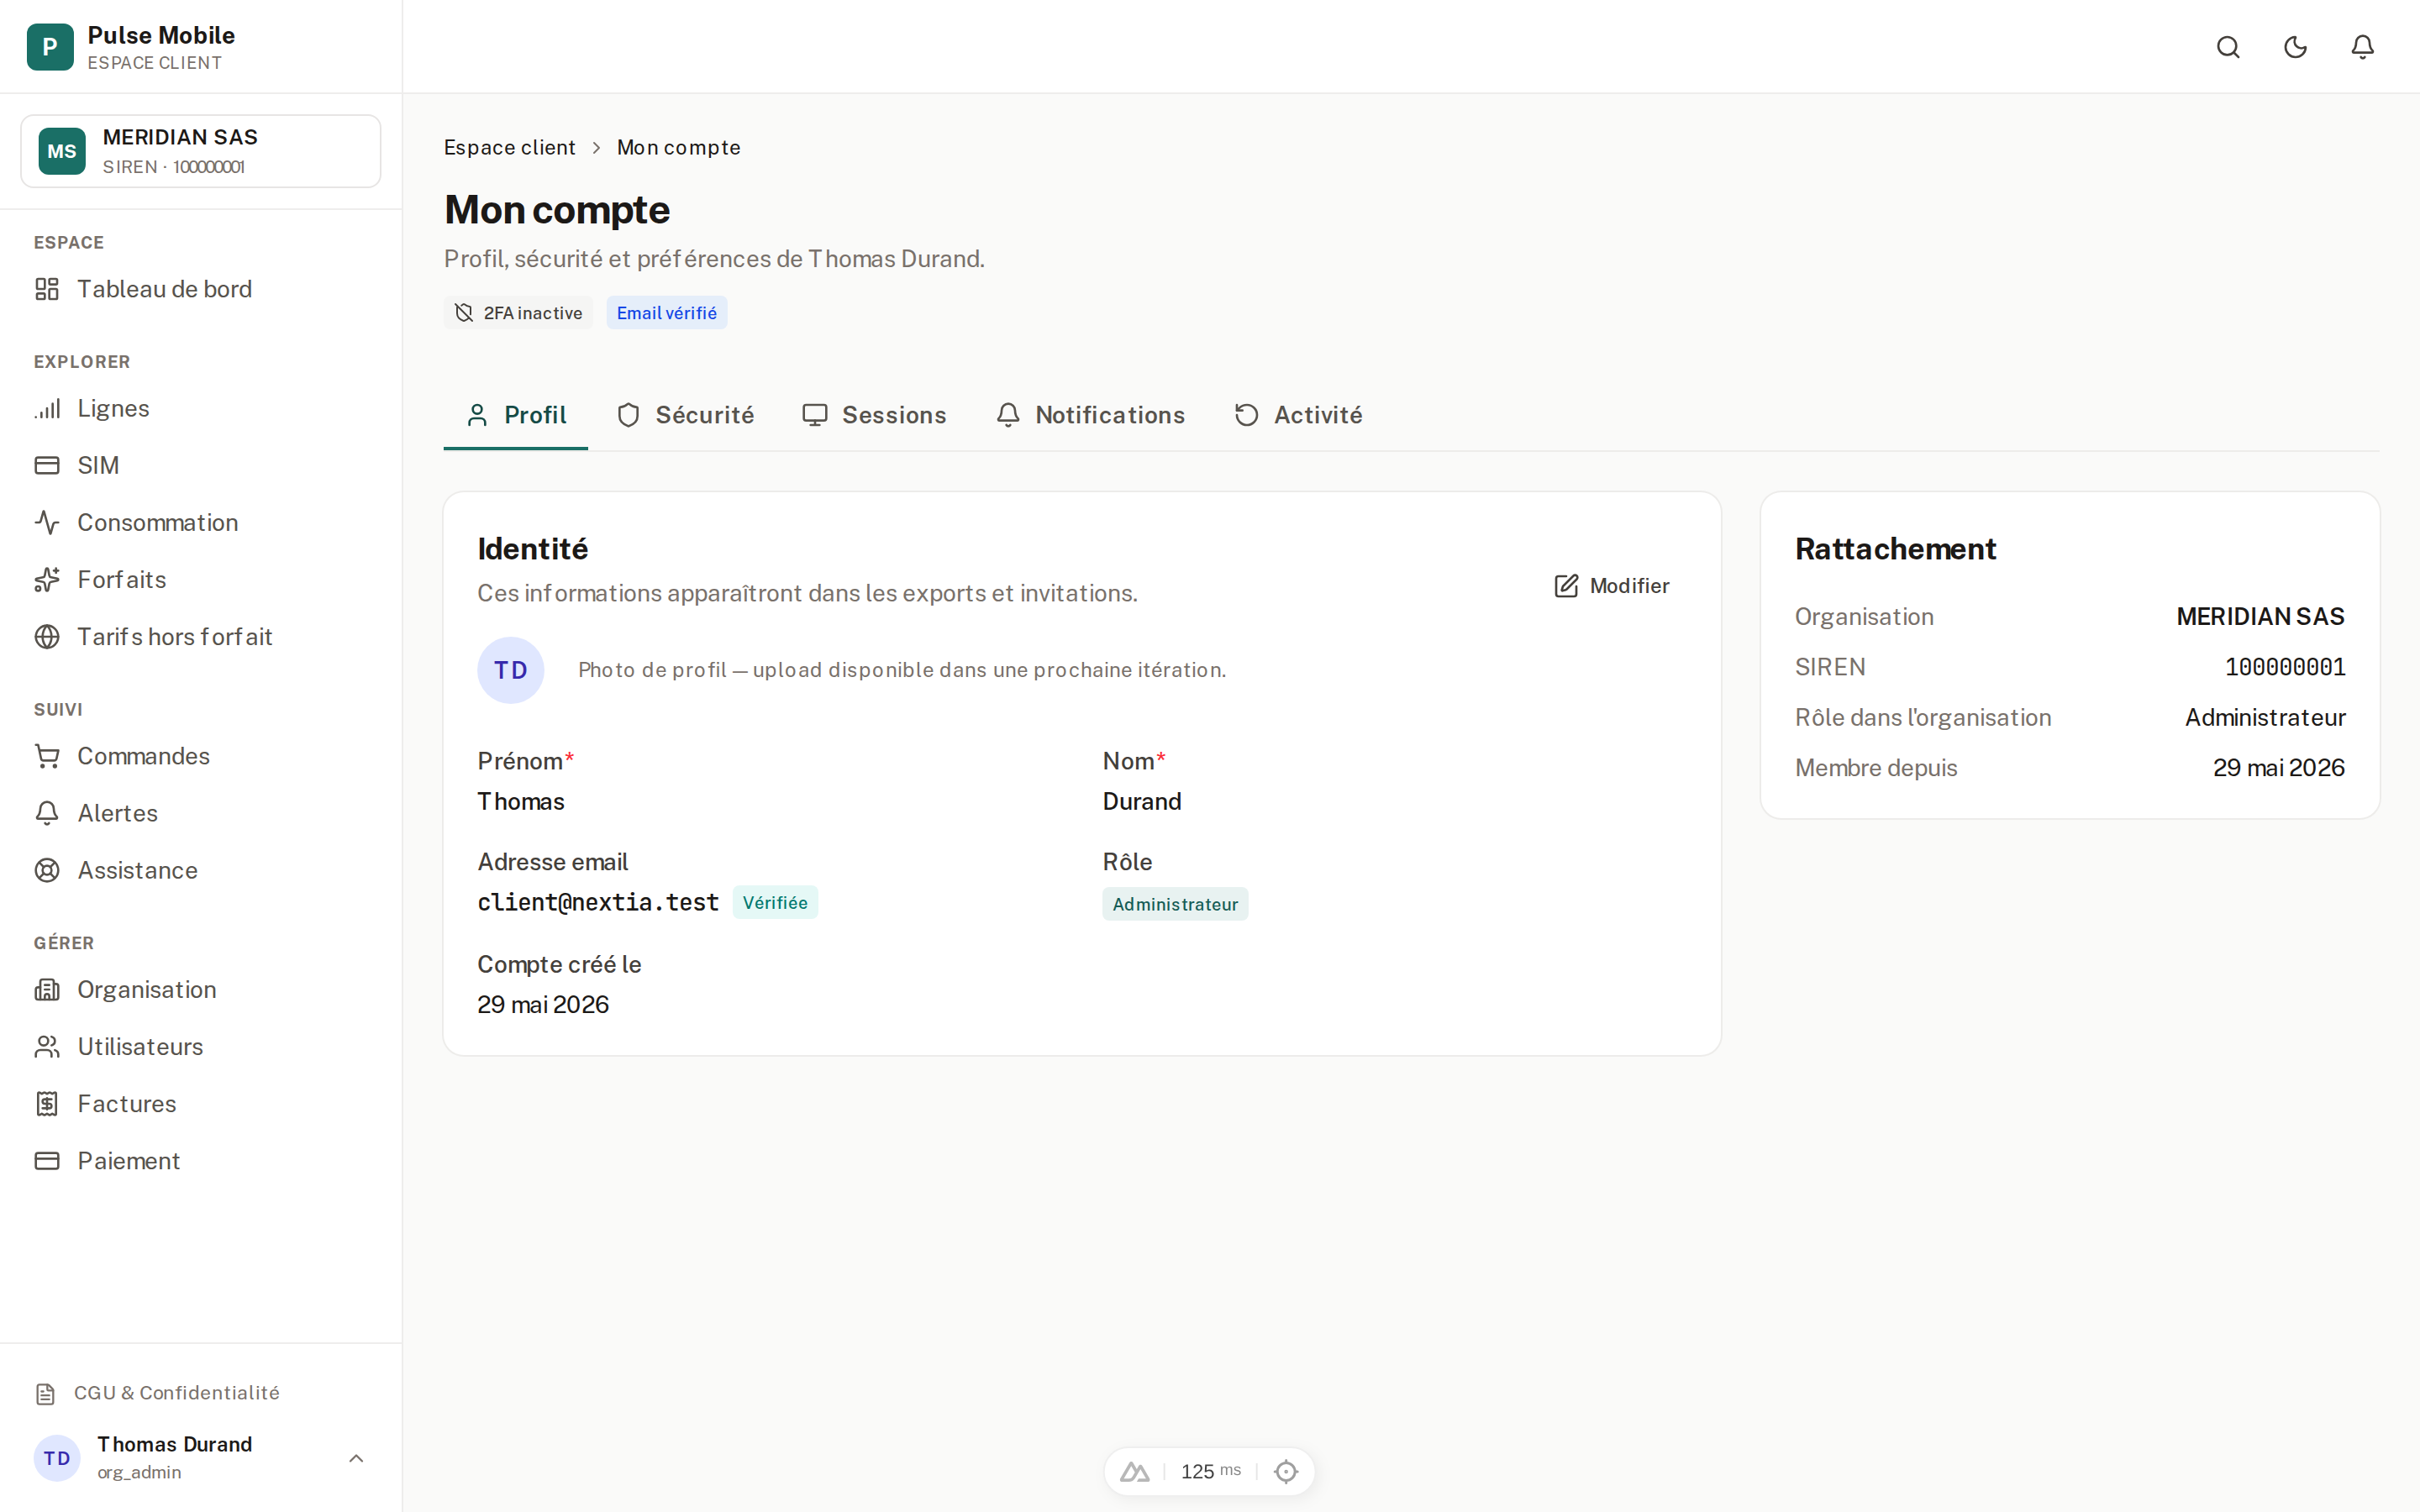Click the Tarifs hors forfait globe icon
Screen dimensions: 2420x1512
point(47,636)
